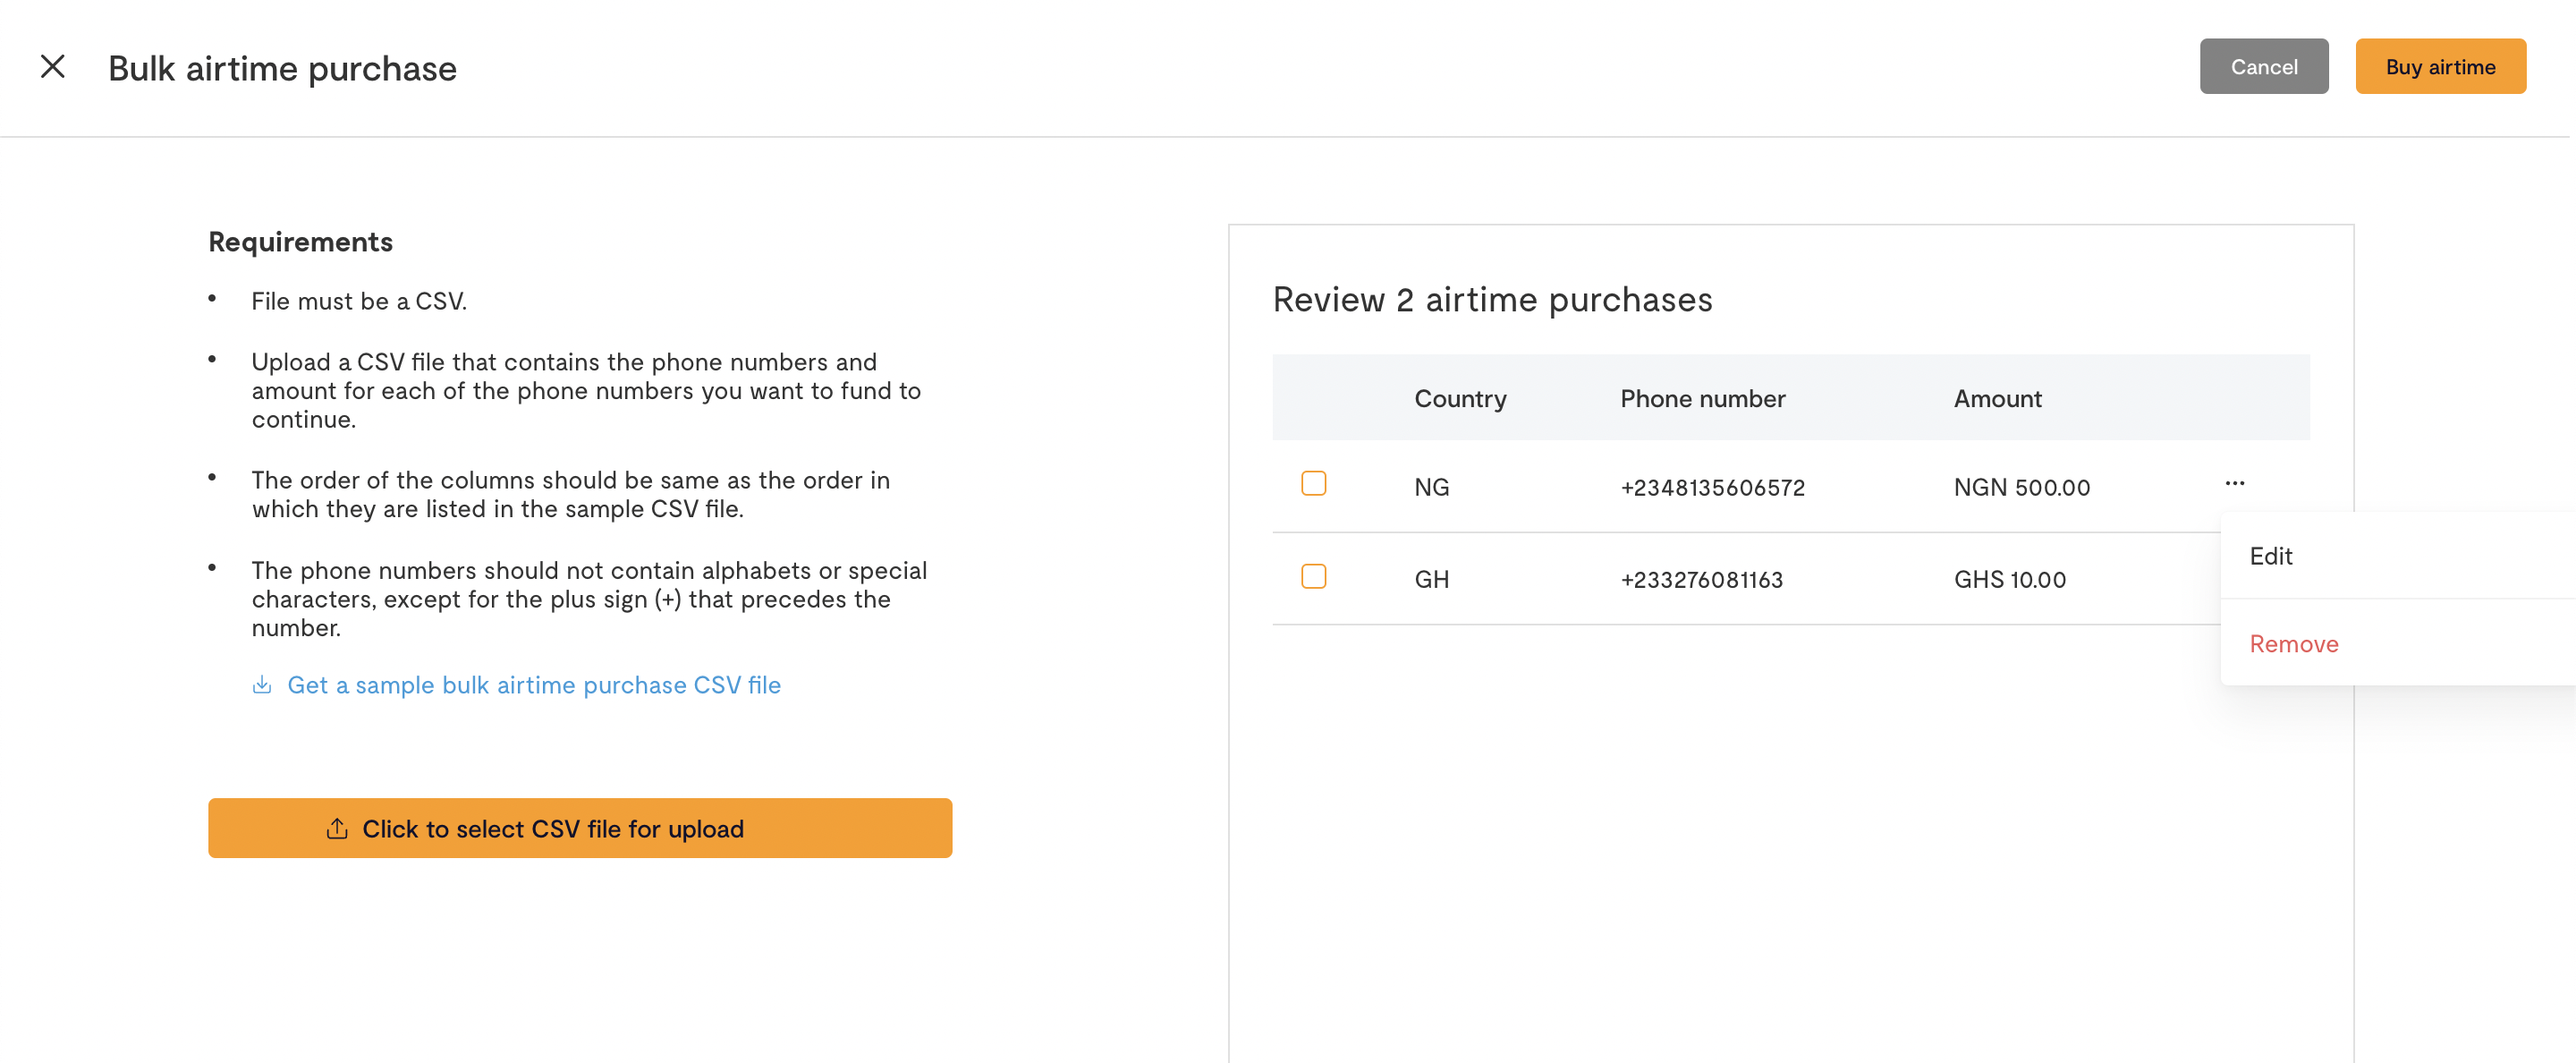The image size is (2576, 1063).
Task: Open the three-dot menu for NG row
Action: [x=2235, y=483]
